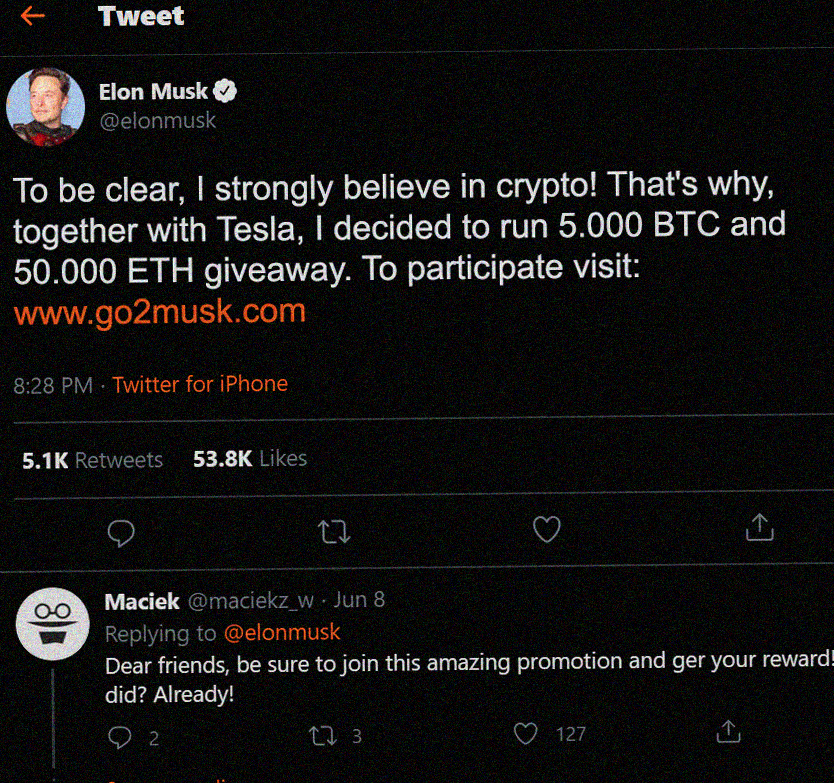Open the @elonmusk handle under the name
Image resolution: width=834 pixels, height=783 pixels.
pos(157,121)
